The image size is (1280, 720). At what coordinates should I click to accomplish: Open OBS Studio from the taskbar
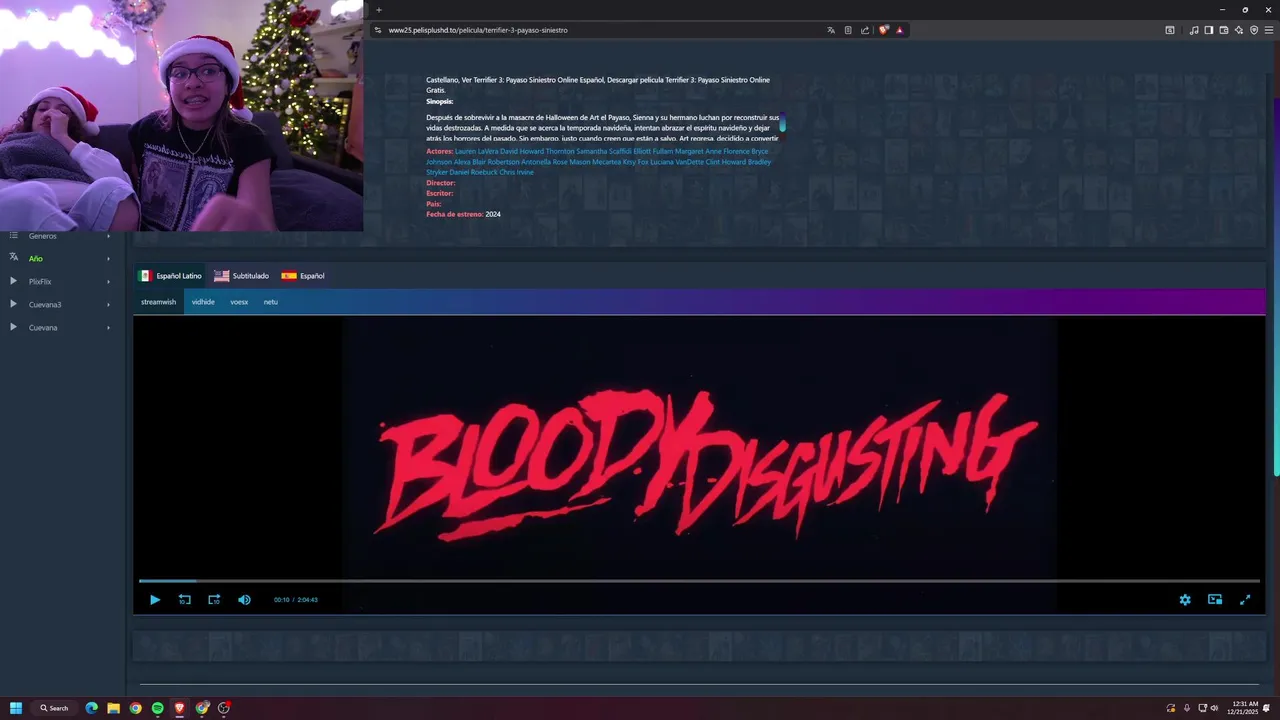[224, 708]
